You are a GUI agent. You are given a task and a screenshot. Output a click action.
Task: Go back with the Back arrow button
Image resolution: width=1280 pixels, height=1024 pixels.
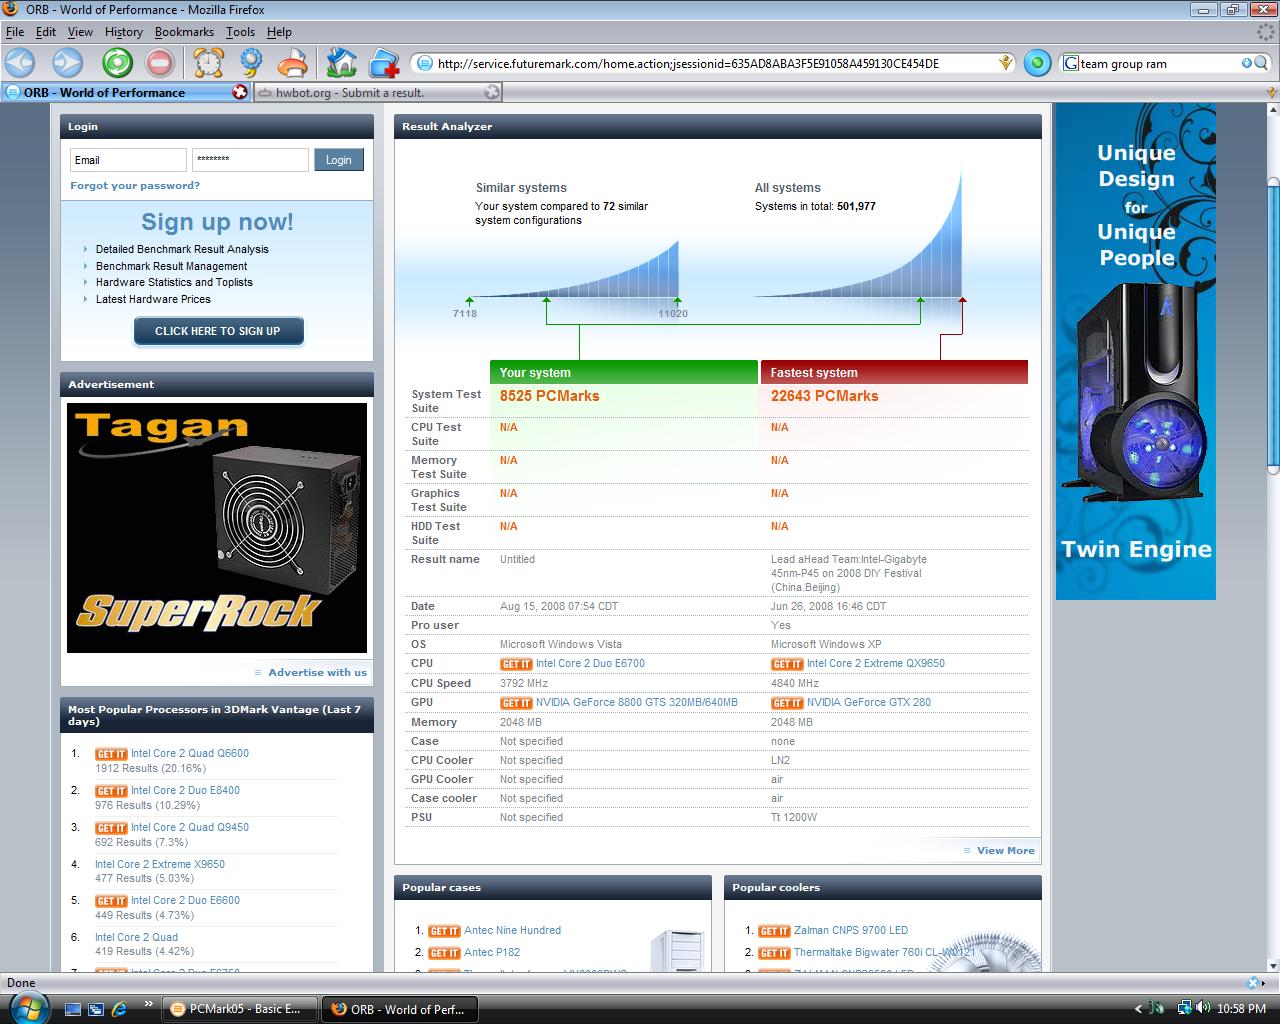tap(20, 63)
